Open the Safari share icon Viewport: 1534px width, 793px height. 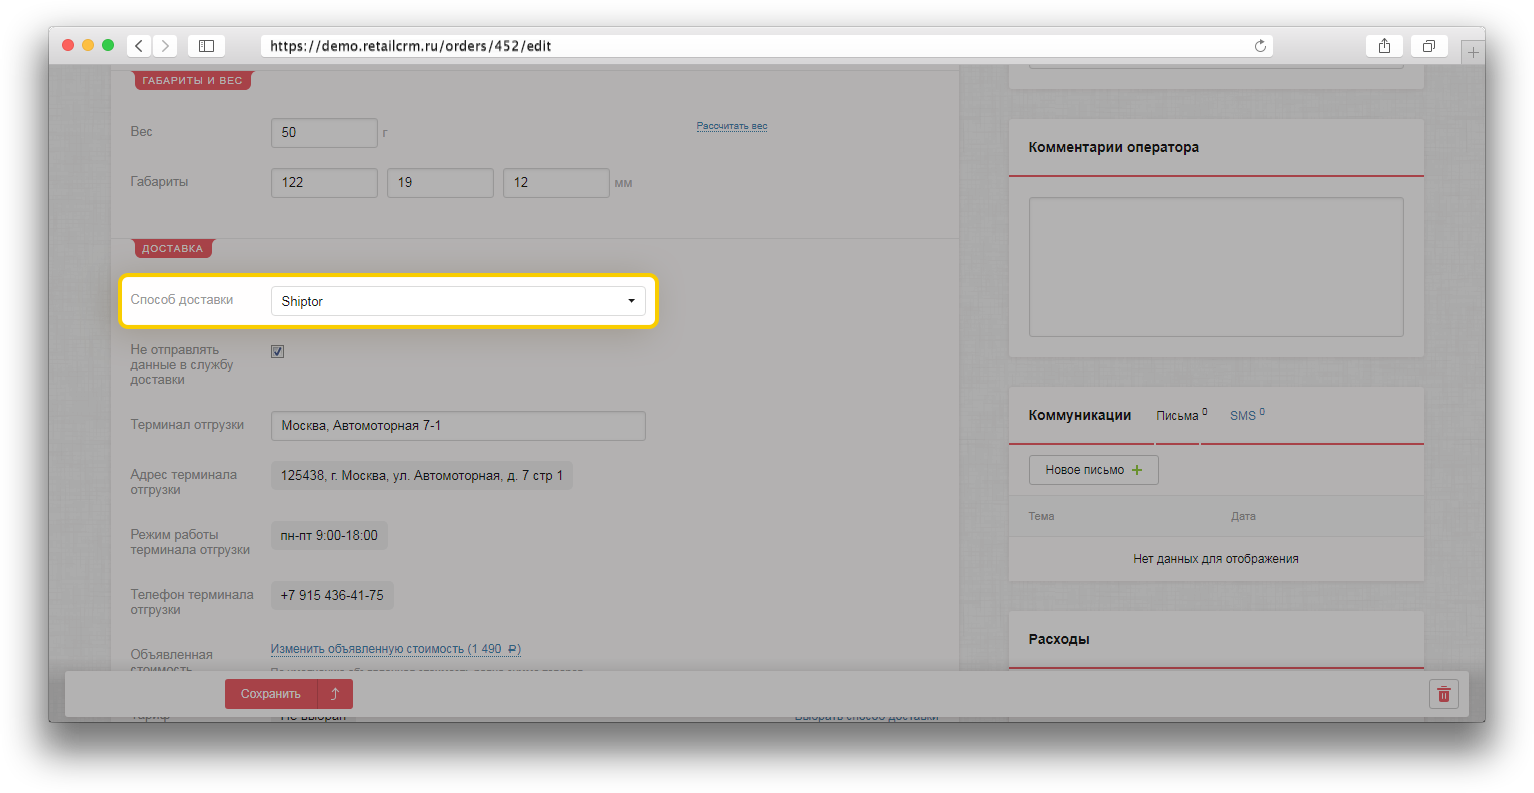pos(1384,46)
